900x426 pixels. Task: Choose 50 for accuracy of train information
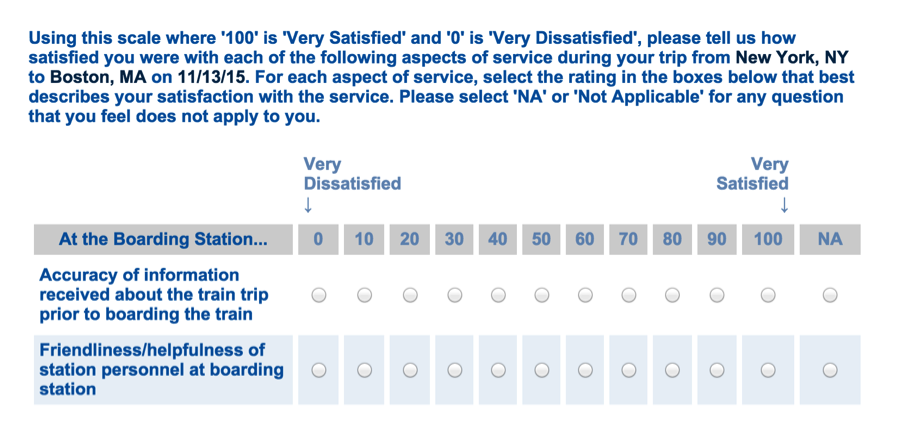pos(541,295)
